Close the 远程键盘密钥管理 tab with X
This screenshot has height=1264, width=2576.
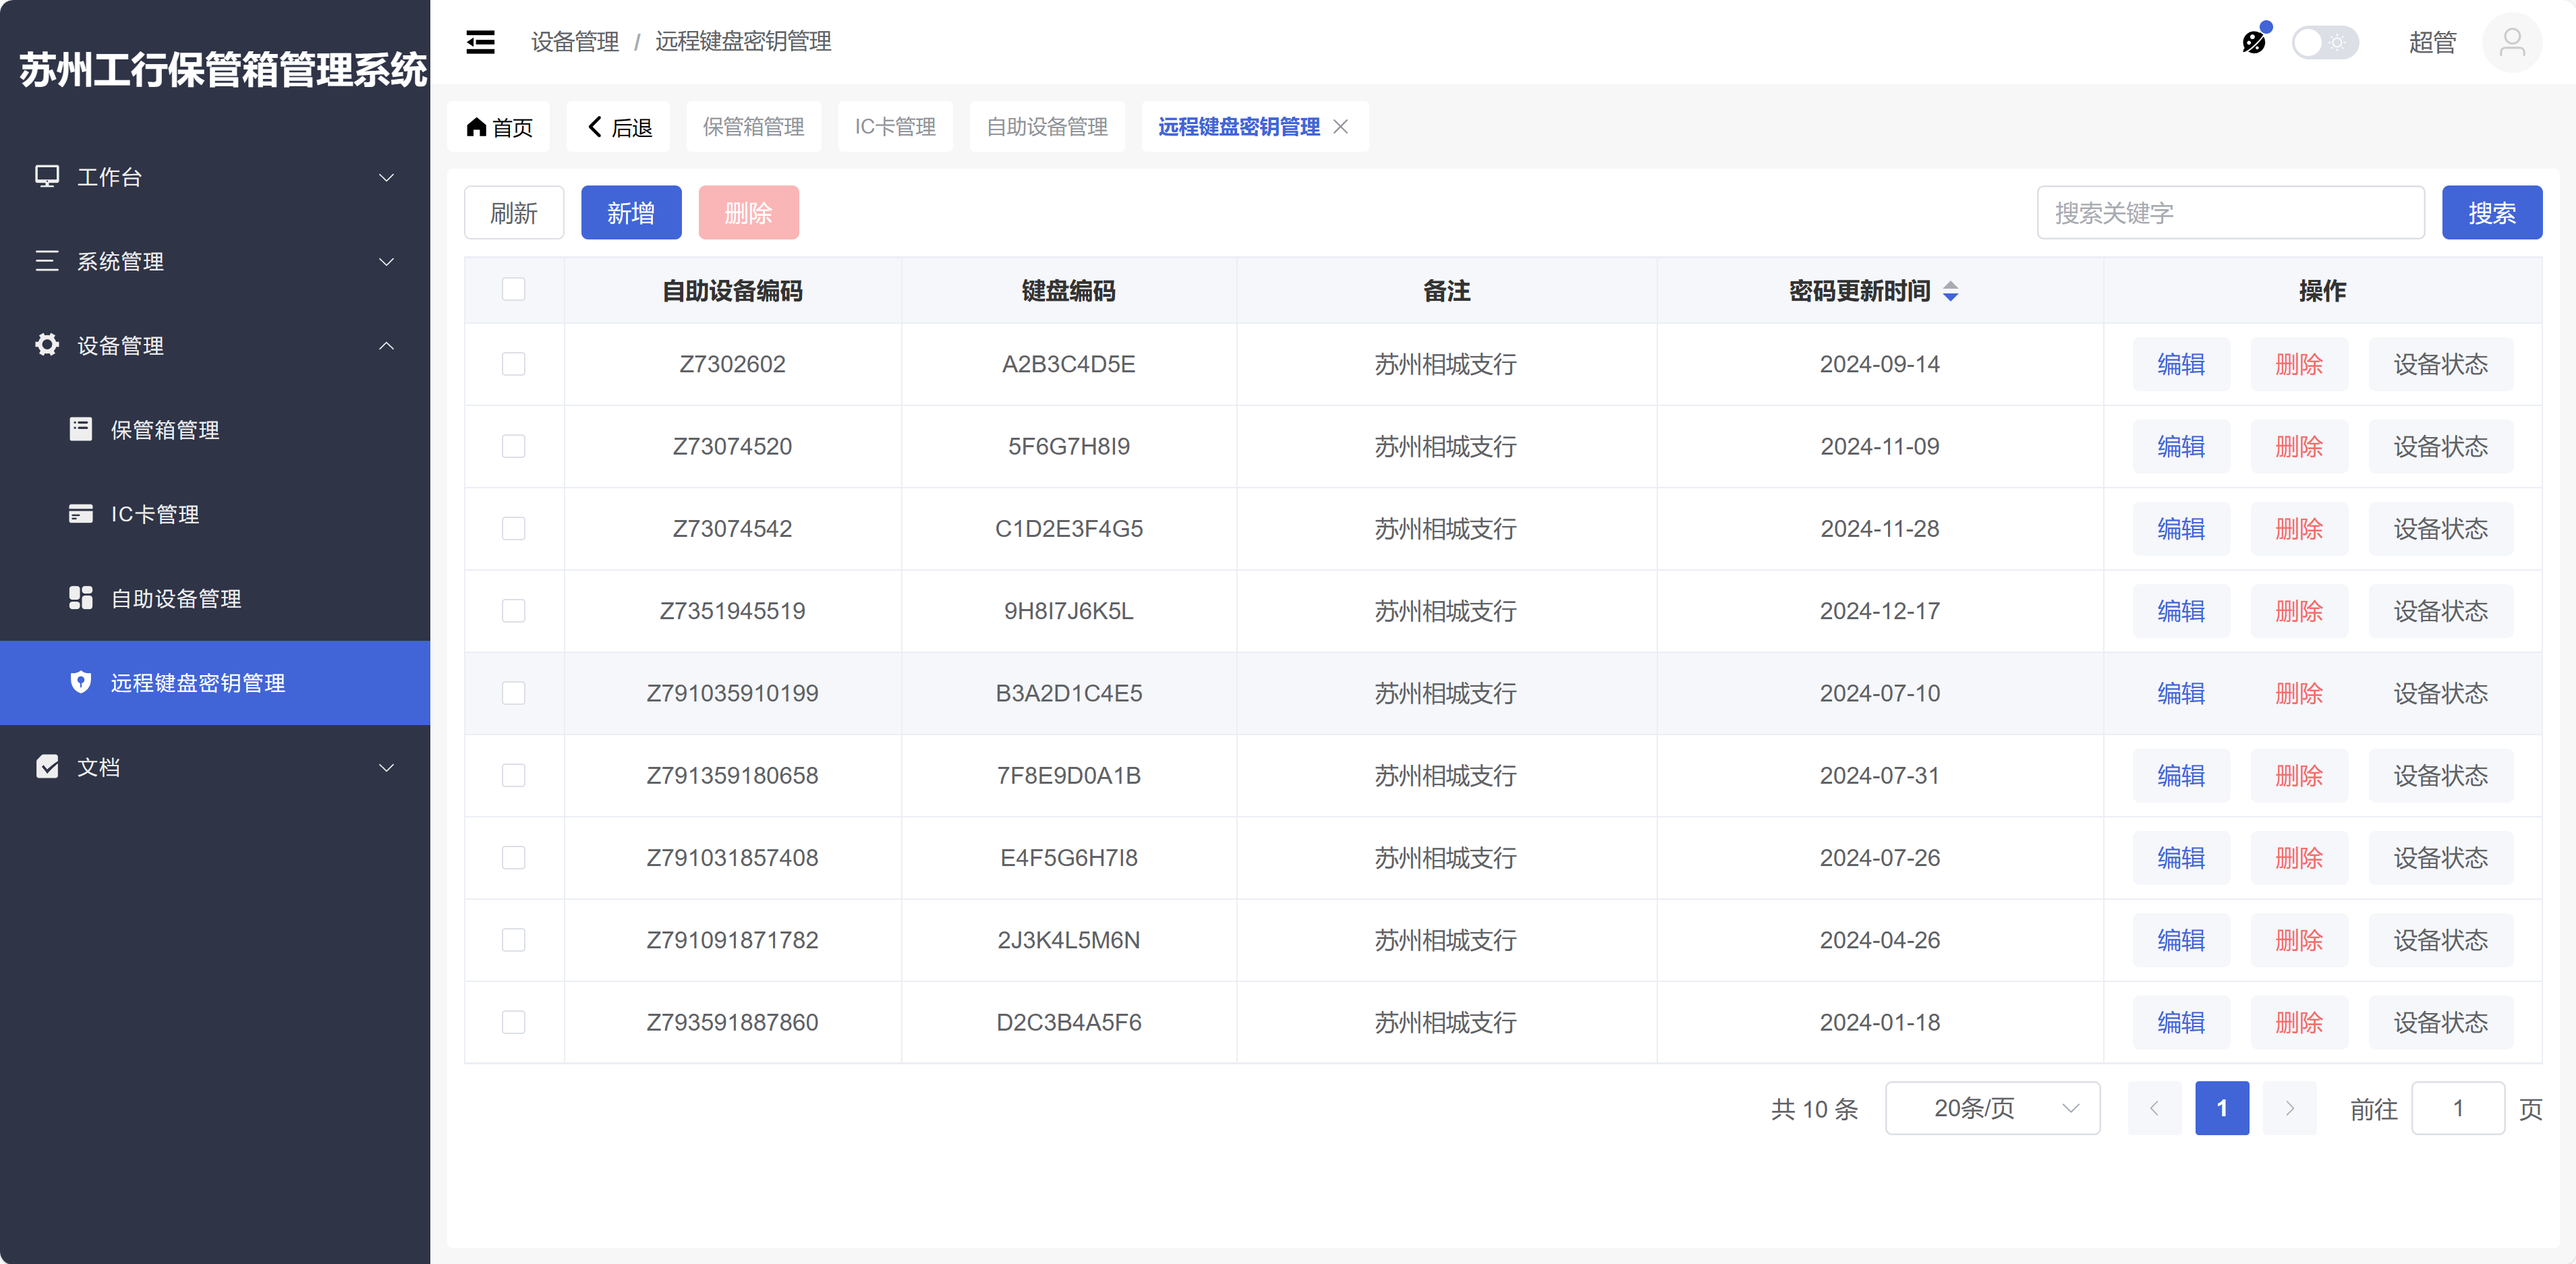pyautogui.click(x=1341, y=127)
